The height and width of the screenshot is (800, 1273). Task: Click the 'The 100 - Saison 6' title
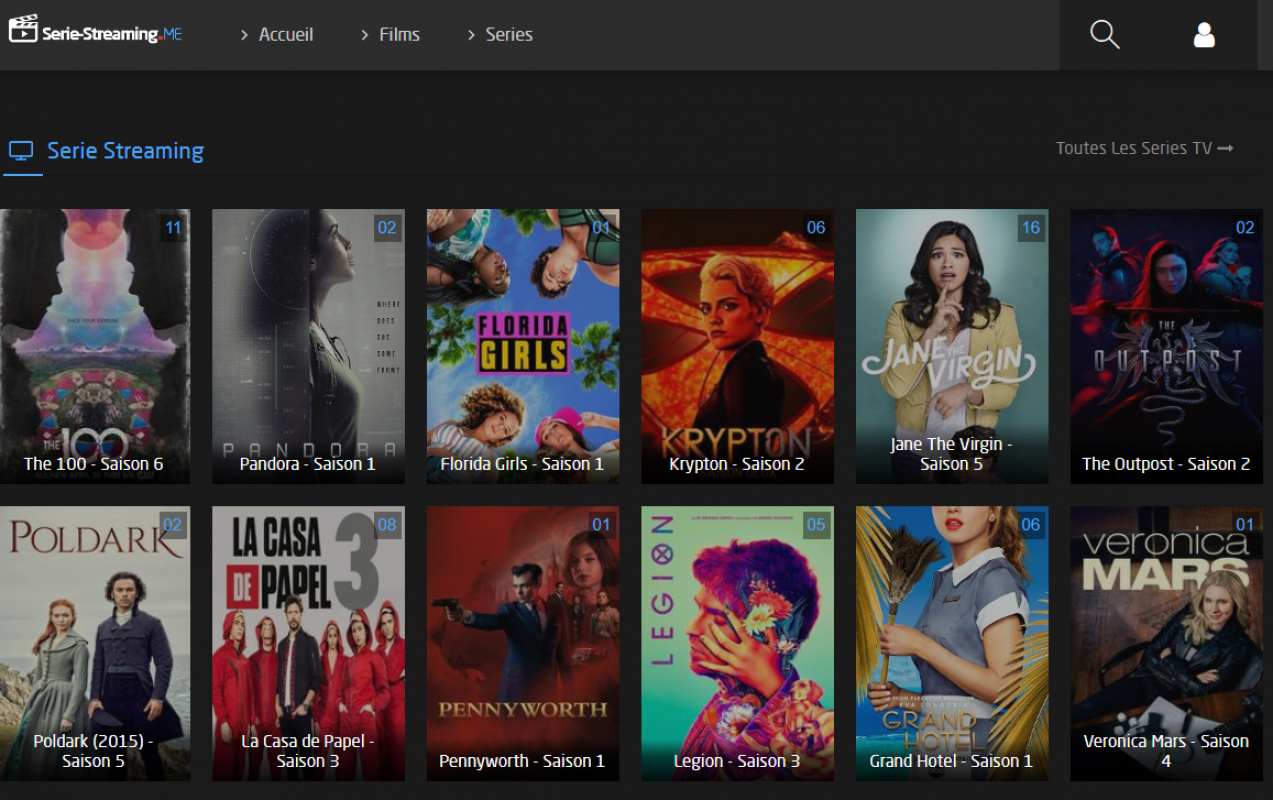93,464
